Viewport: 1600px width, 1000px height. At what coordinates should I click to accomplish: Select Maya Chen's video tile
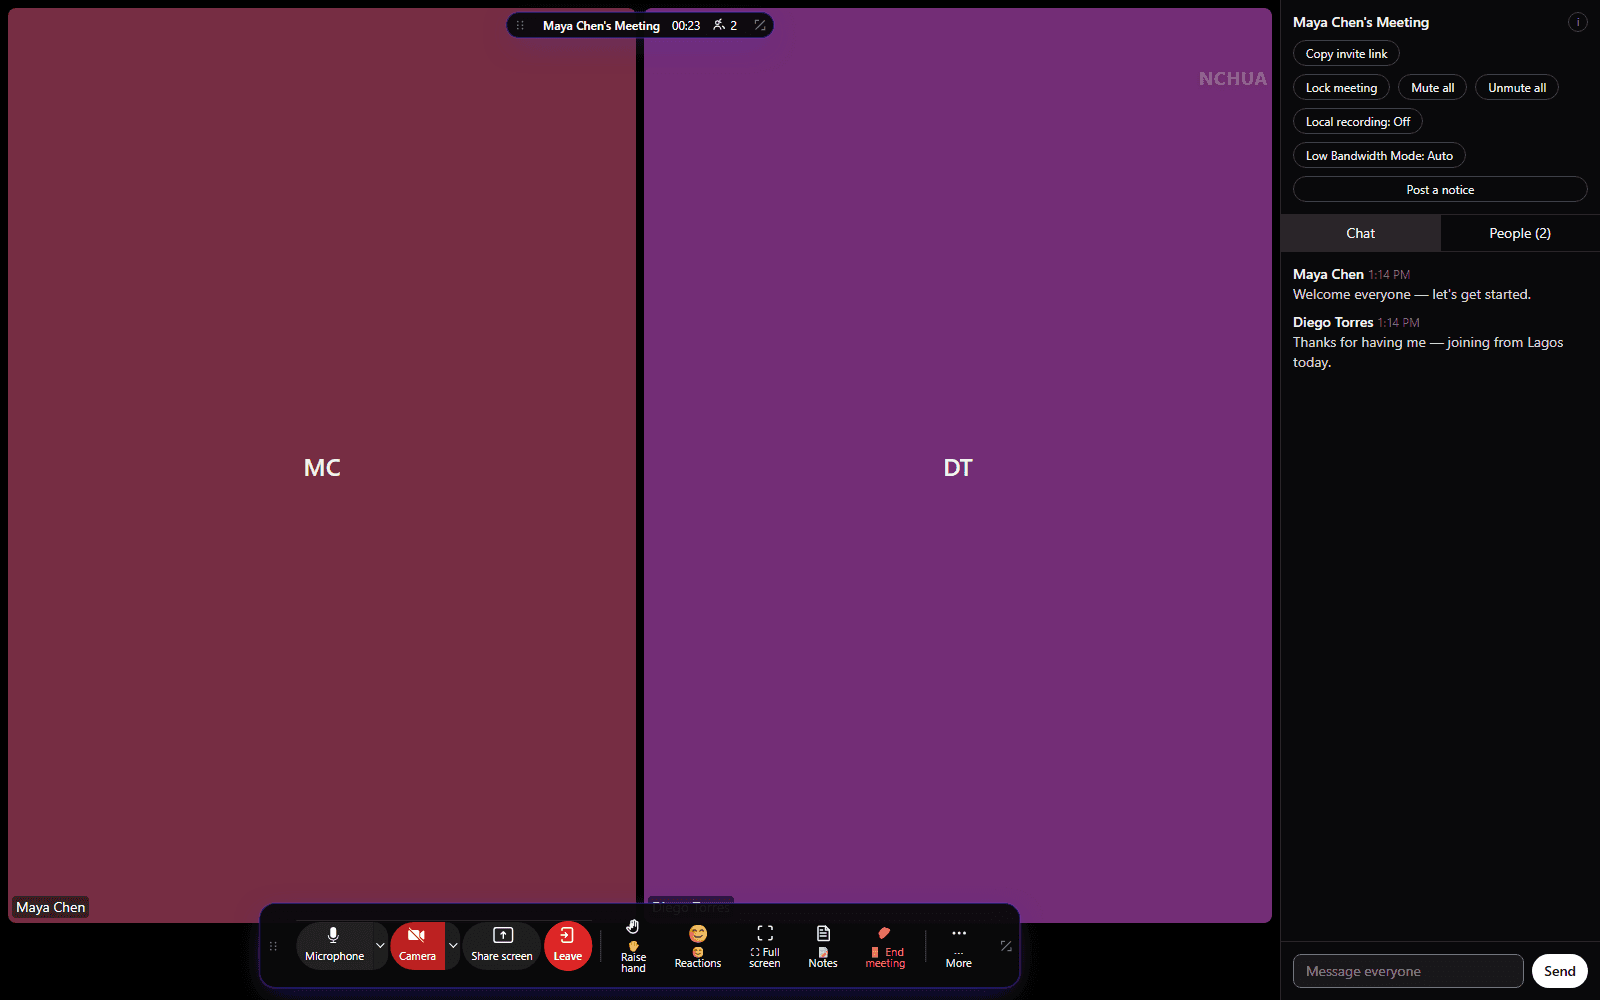coord(322,466)
